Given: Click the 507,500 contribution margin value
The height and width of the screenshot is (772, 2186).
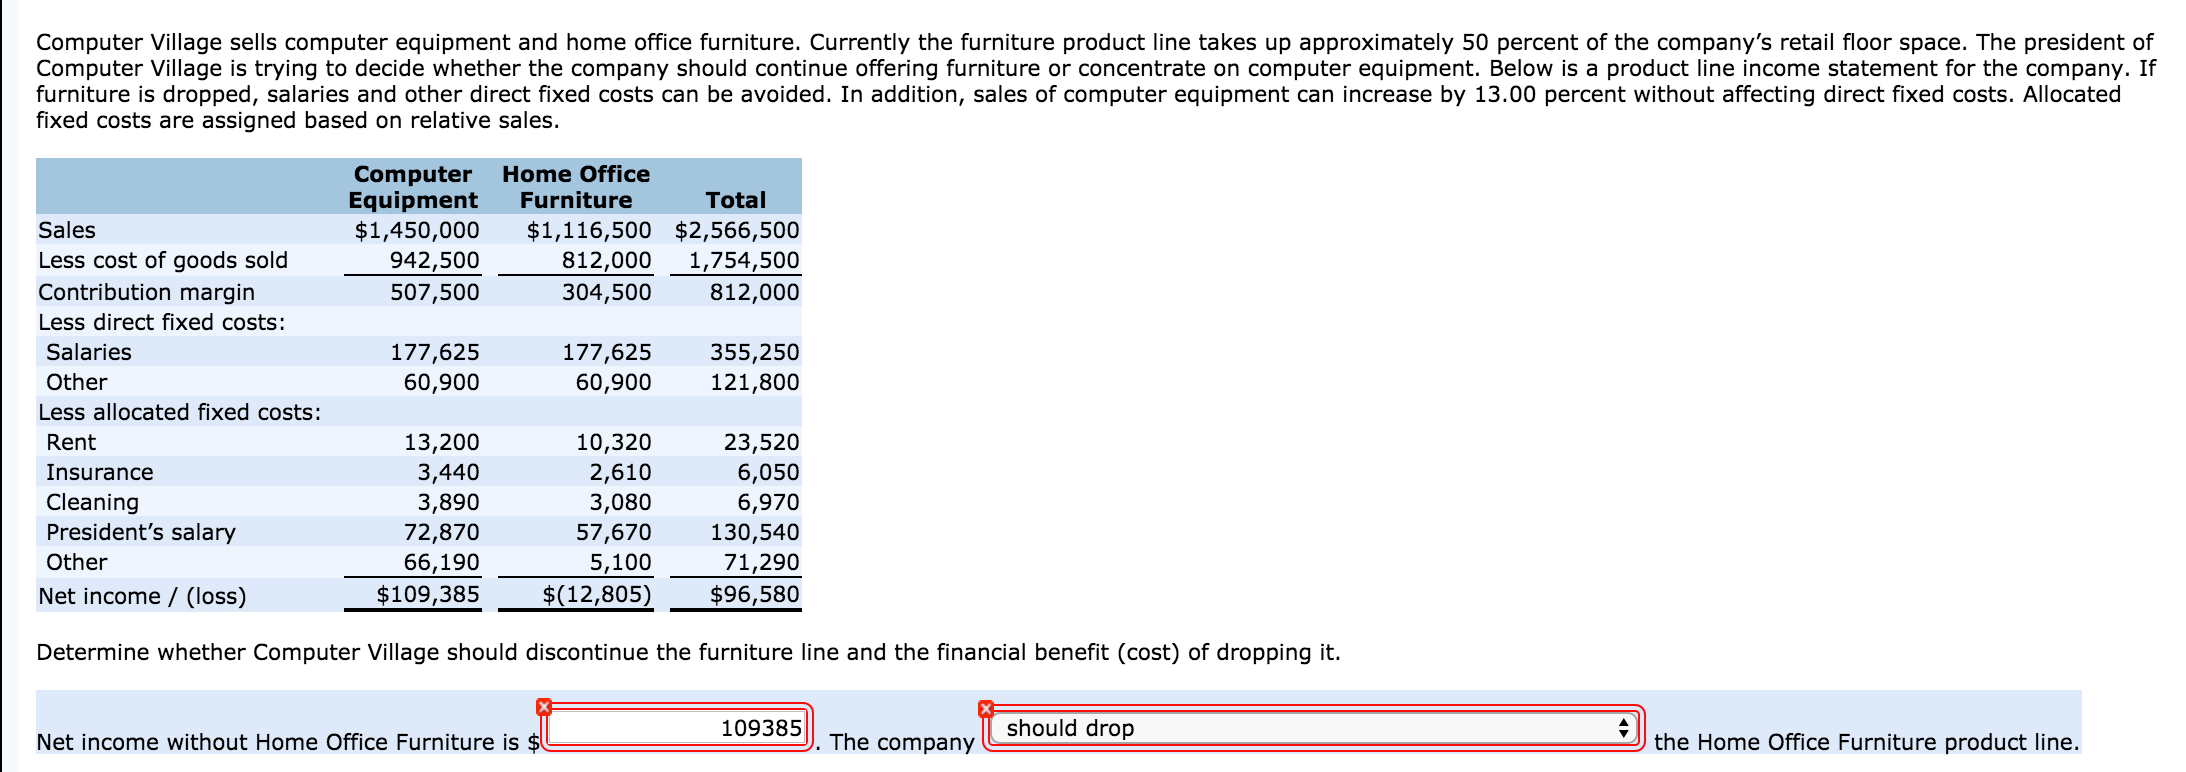Looking at the screenshot, I should point(434,292).
